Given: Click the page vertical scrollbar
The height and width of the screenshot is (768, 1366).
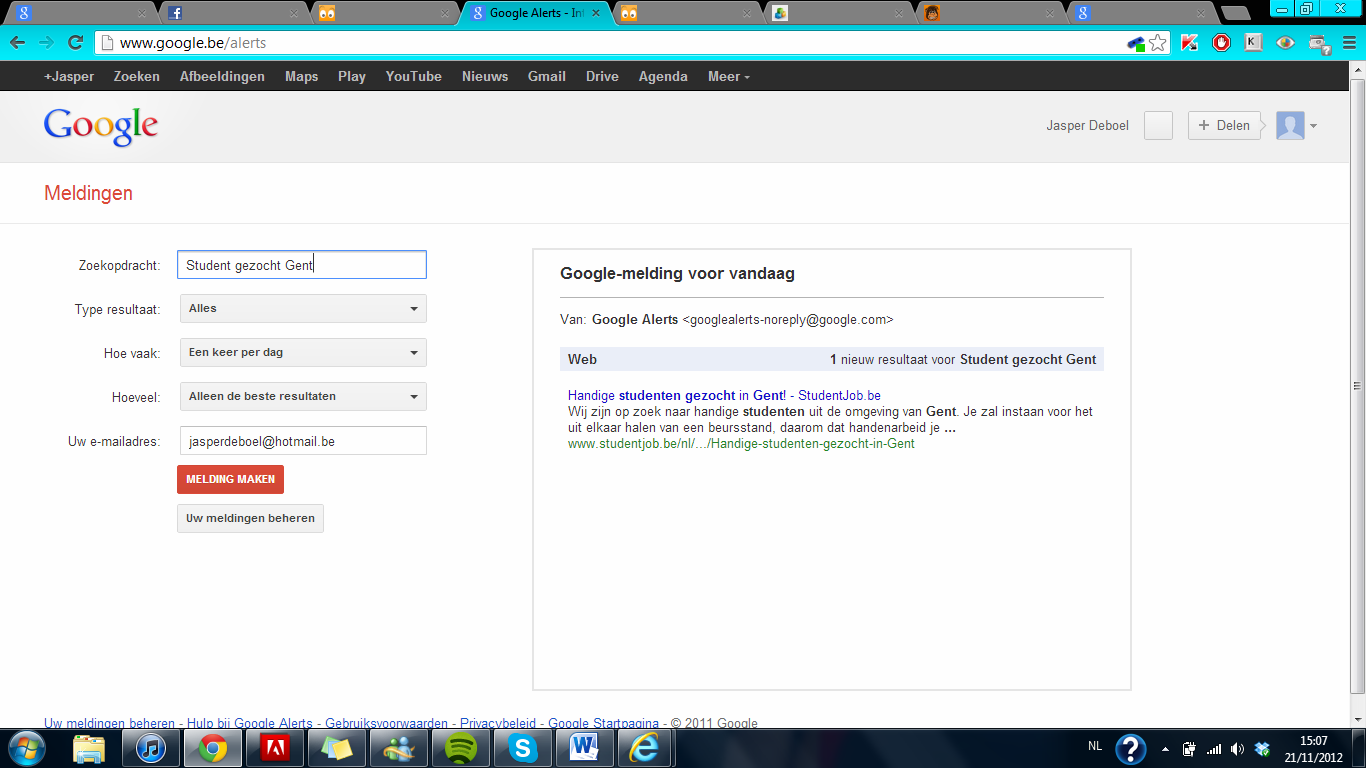Looking at the screenshot, I should 1357,387.
